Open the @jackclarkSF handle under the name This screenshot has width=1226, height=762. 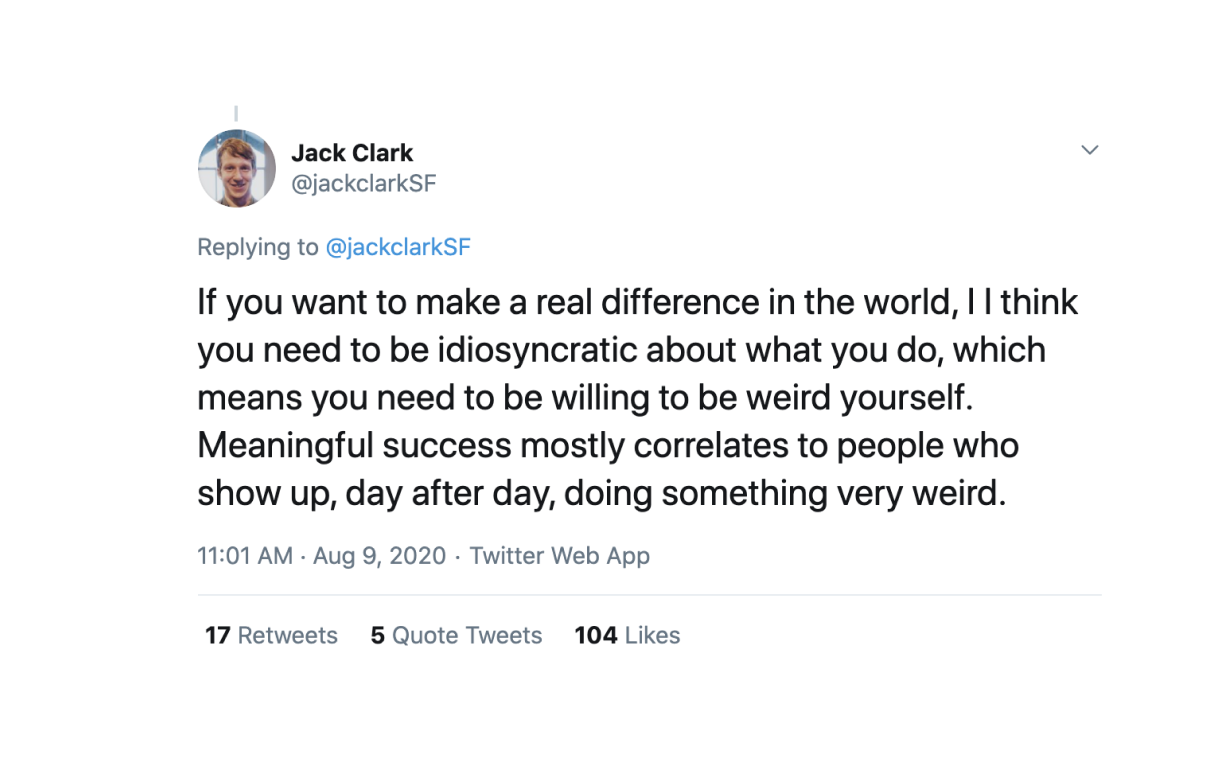pyautogui.click(x=363, y=184)
